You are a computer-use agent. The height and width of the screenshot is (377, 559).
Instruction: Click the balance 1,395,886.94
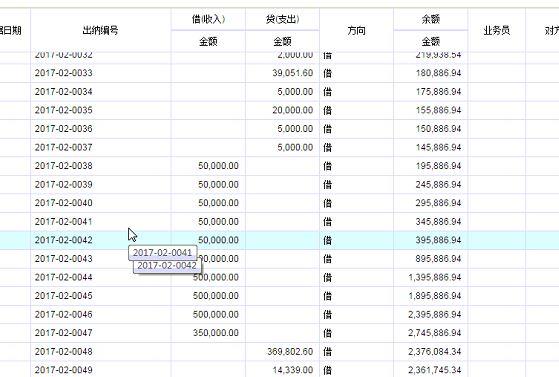435,277
